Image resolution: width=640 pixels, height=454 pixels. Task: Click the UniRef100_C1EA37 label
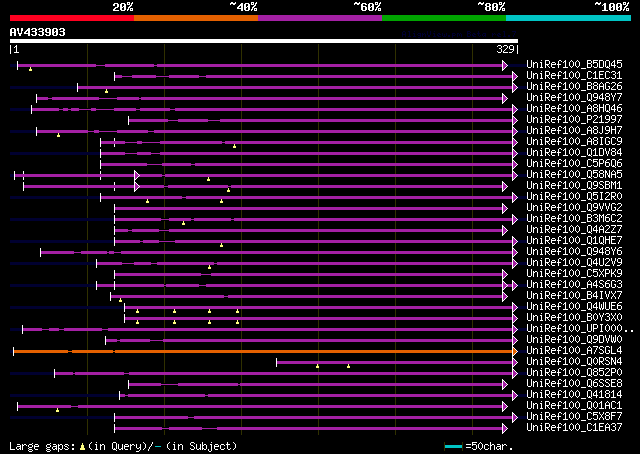(574, 428)
